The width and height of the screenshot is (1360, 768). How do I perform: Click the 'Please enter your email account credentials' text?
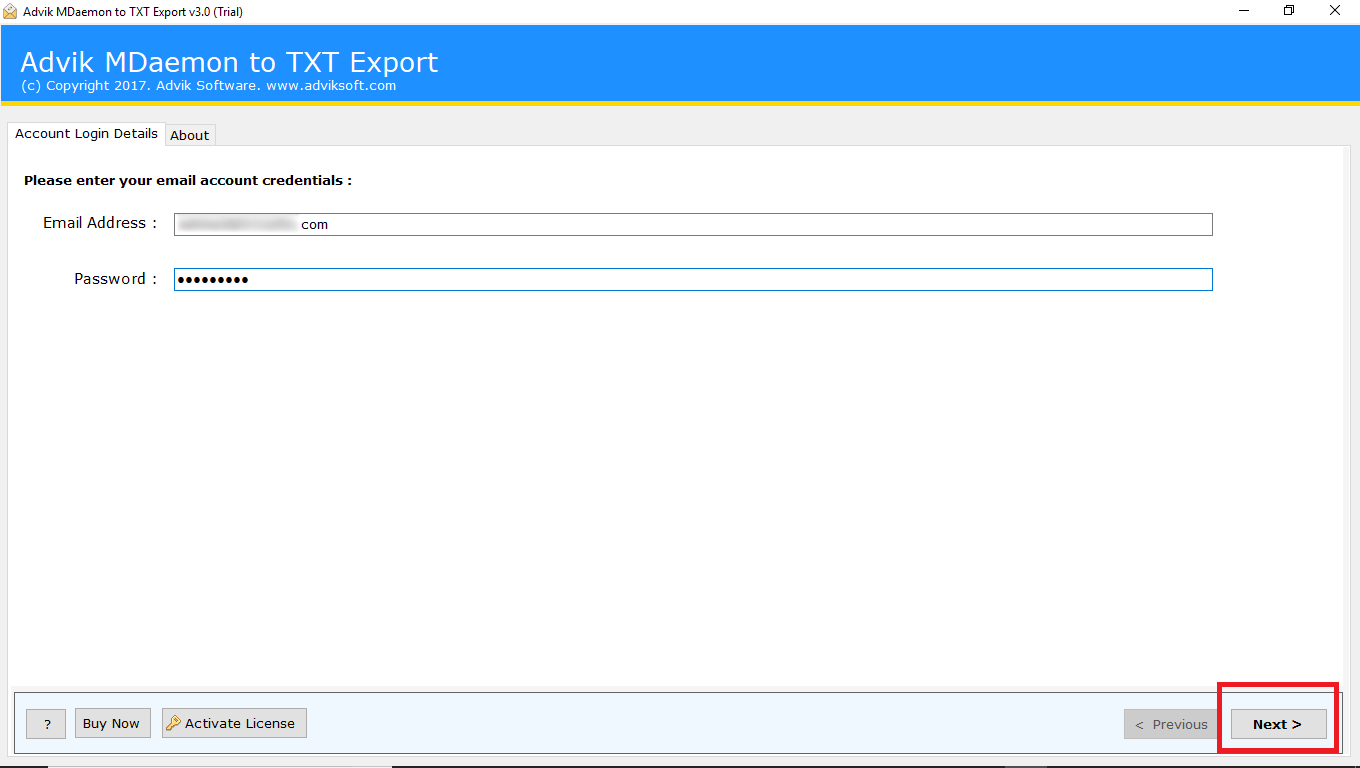click(188, 181)
